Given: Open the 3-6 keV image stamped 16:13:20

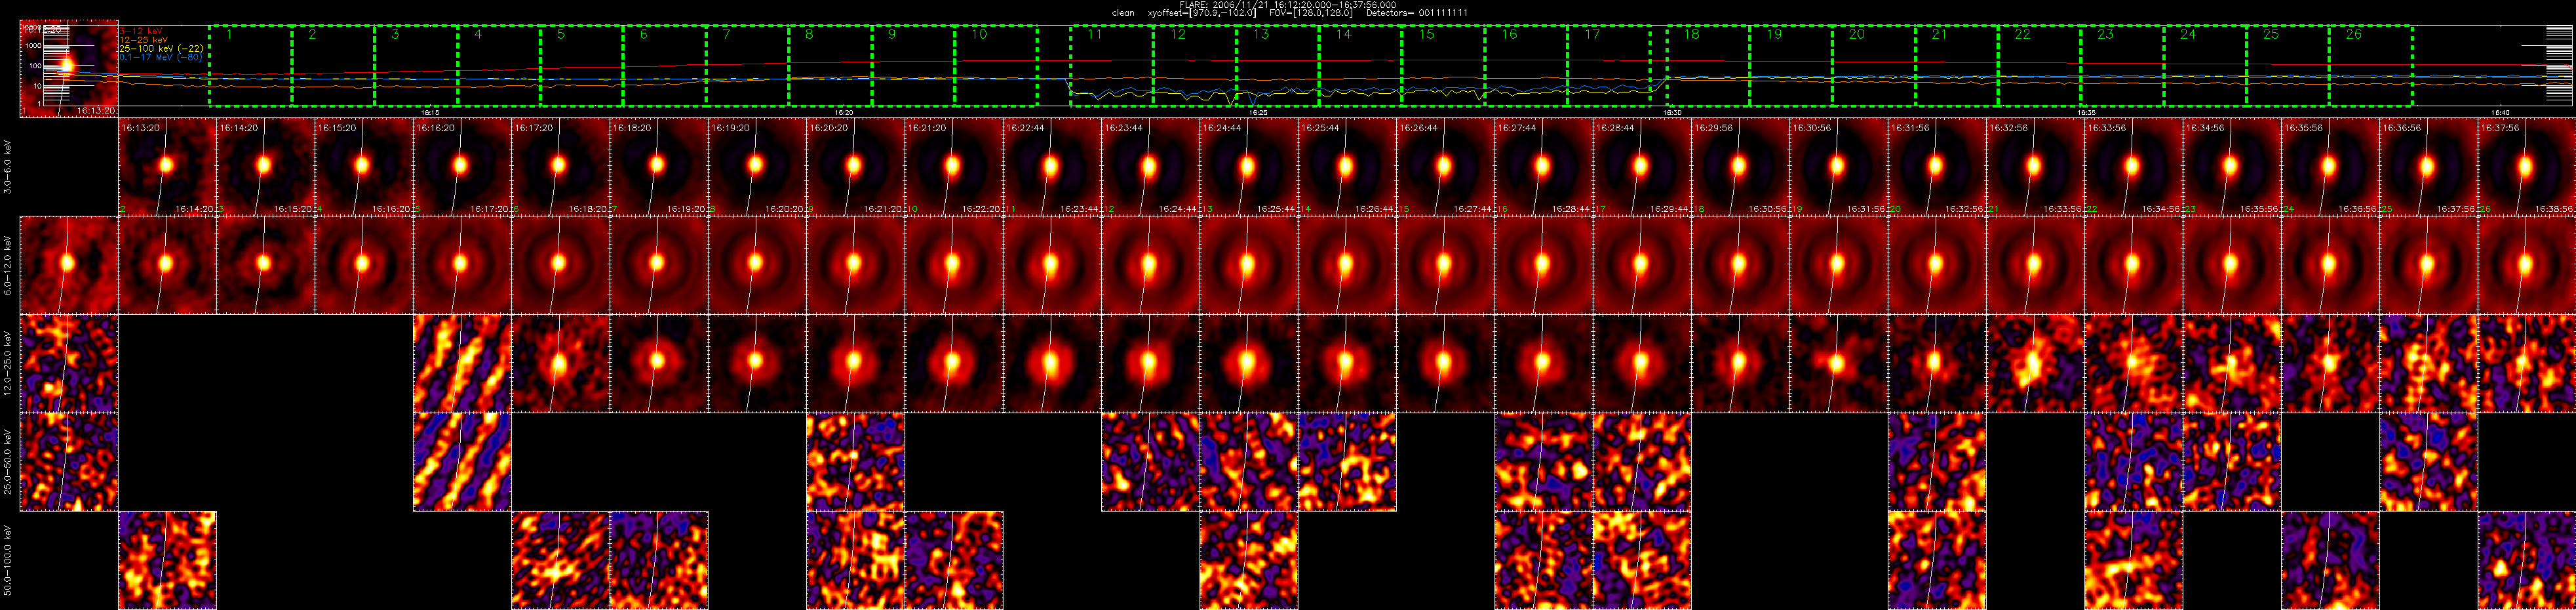Looking at the screenshot, I should click(167, 167).
